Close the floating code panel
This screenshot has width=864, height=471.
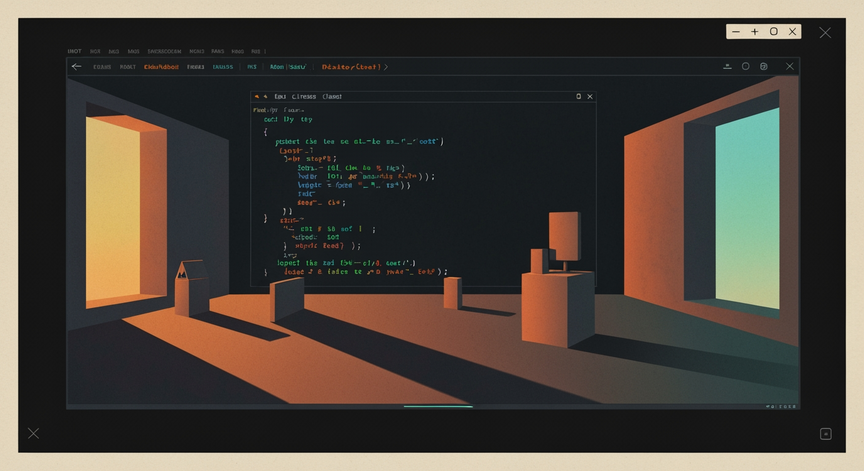(x=590, y=96)
